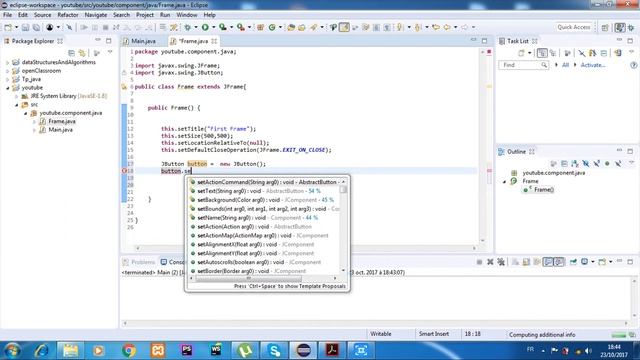640x360 pixels.
Task: Click the Find field in Task List
Action: pyautogui.click(x=523, y=65)
